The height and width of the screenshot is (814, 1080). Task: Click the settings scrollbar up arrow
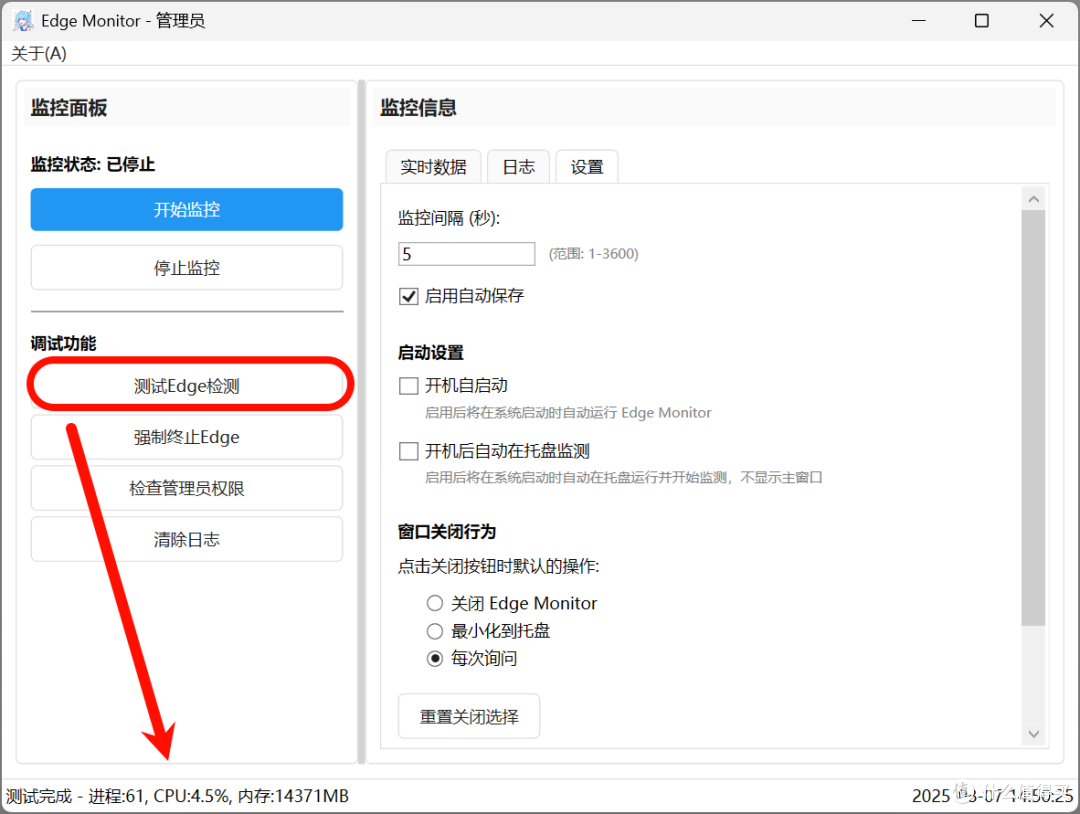pos(1033,199)
